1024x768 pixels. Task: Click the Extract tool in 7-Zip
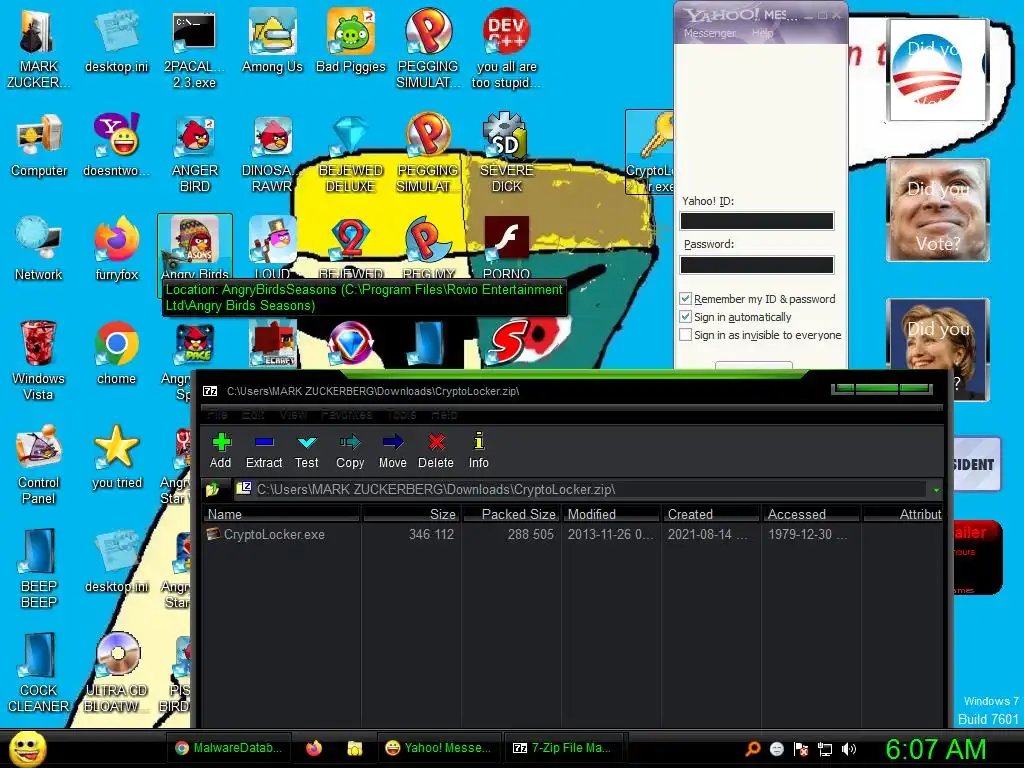click(x=264, y=451)
